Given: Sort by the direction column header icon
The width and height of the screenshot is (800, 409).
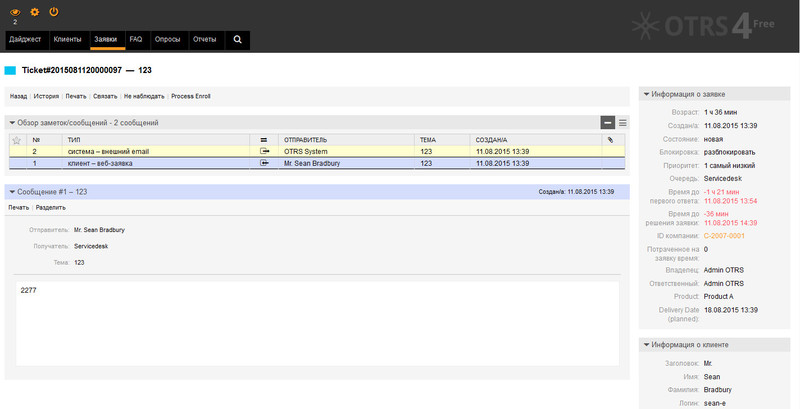Looking at the screenshot, I should (x=263, y=140).
